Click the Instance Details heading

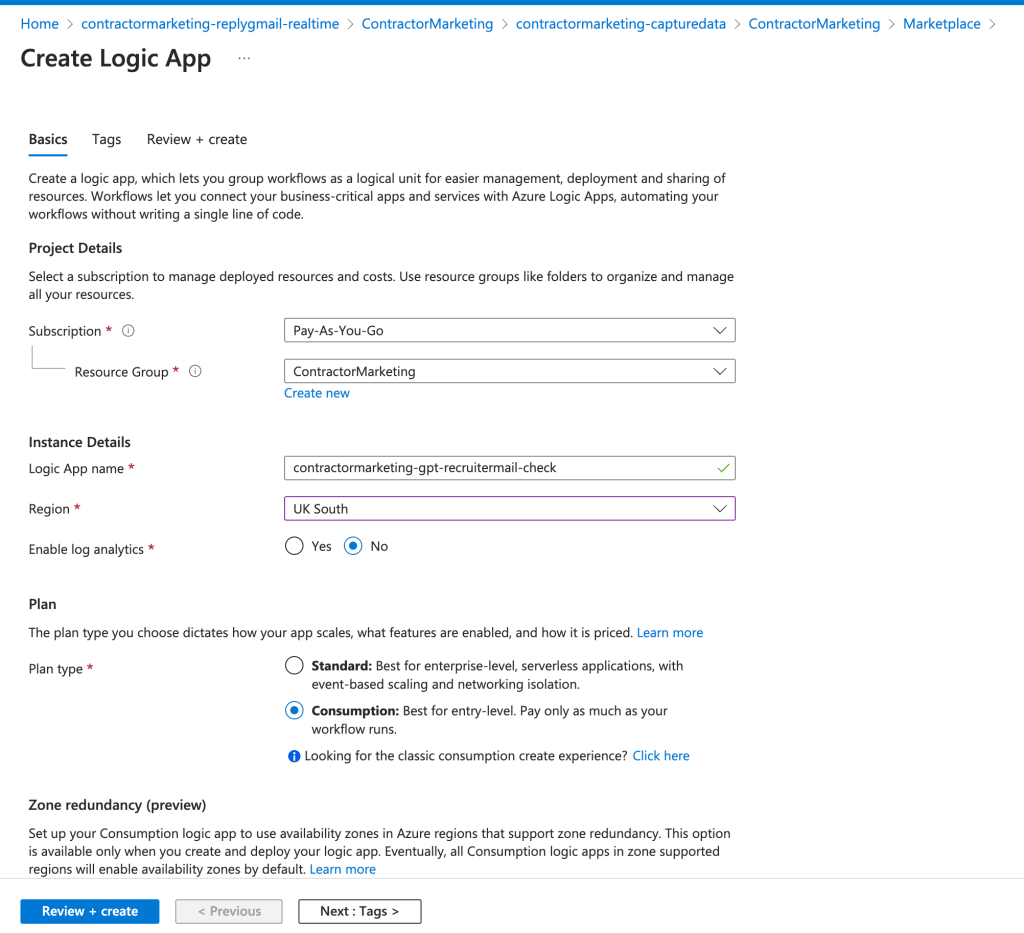click(80, 442)
